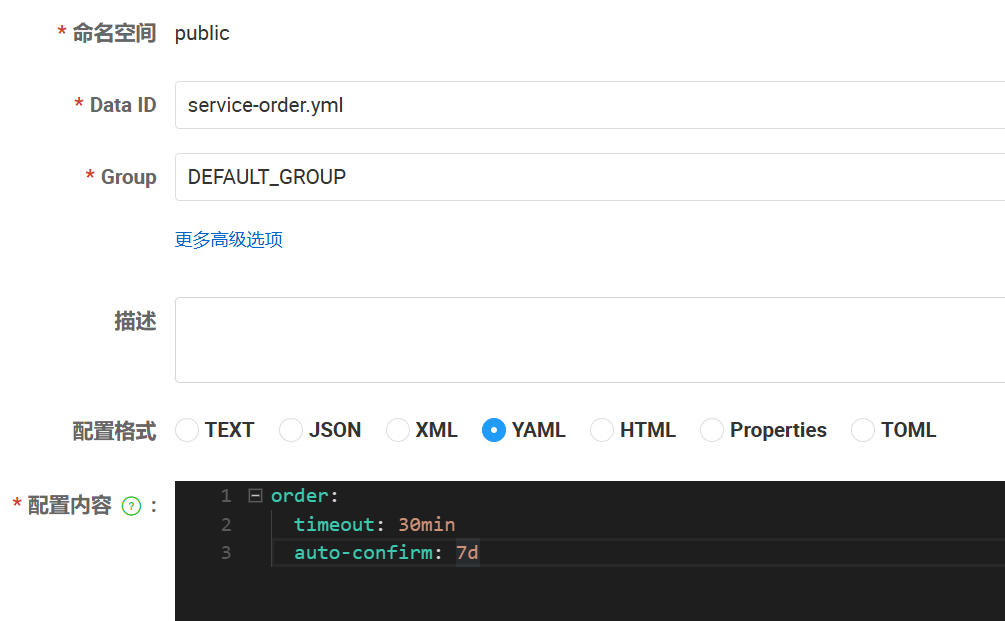Click the '7d' value in the editor

(x=467, y=552)
